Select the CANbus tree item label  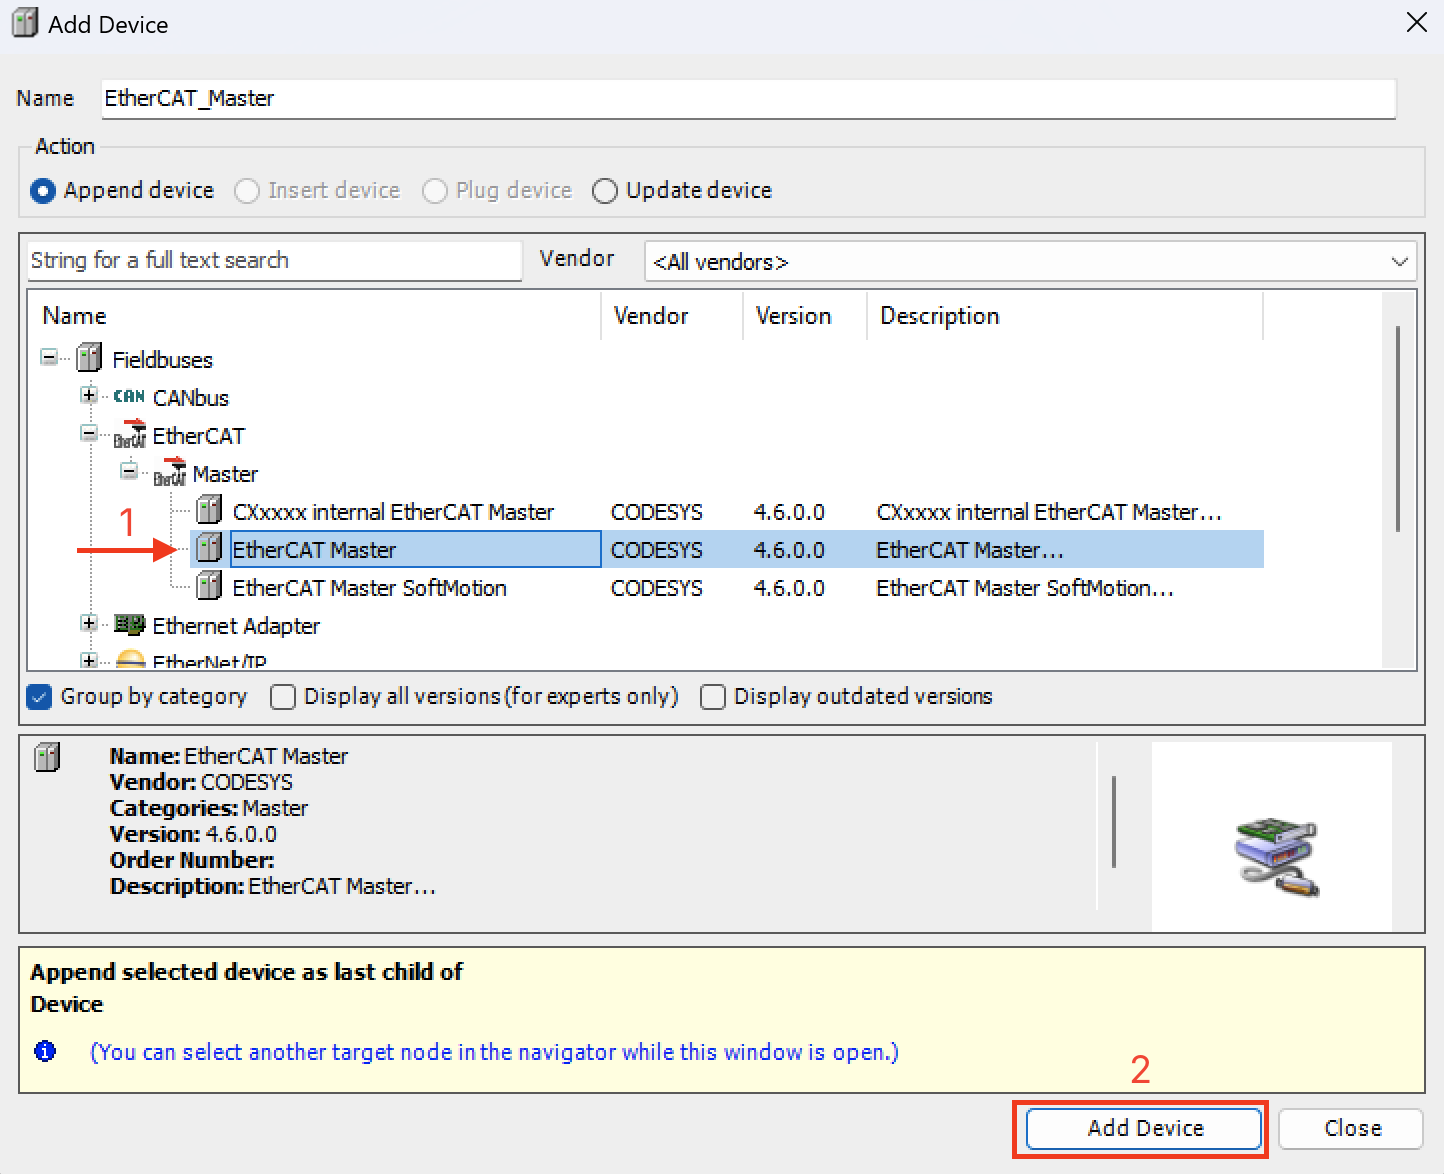tap(191, 398)
